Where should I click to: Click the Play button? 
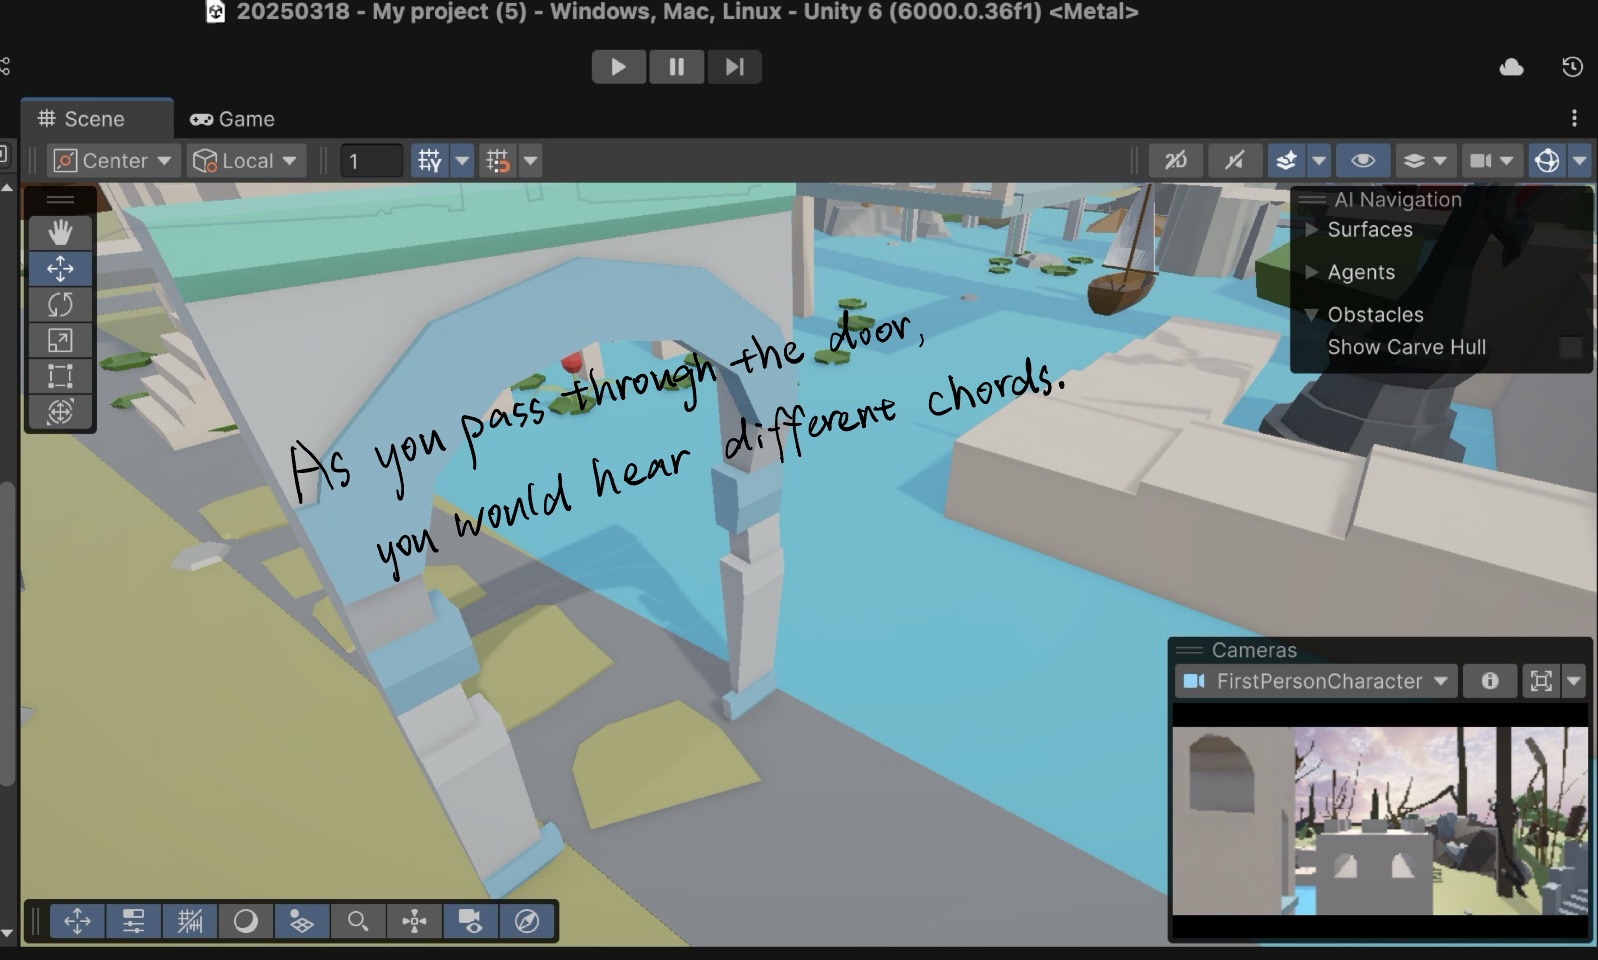click(618, 67)
